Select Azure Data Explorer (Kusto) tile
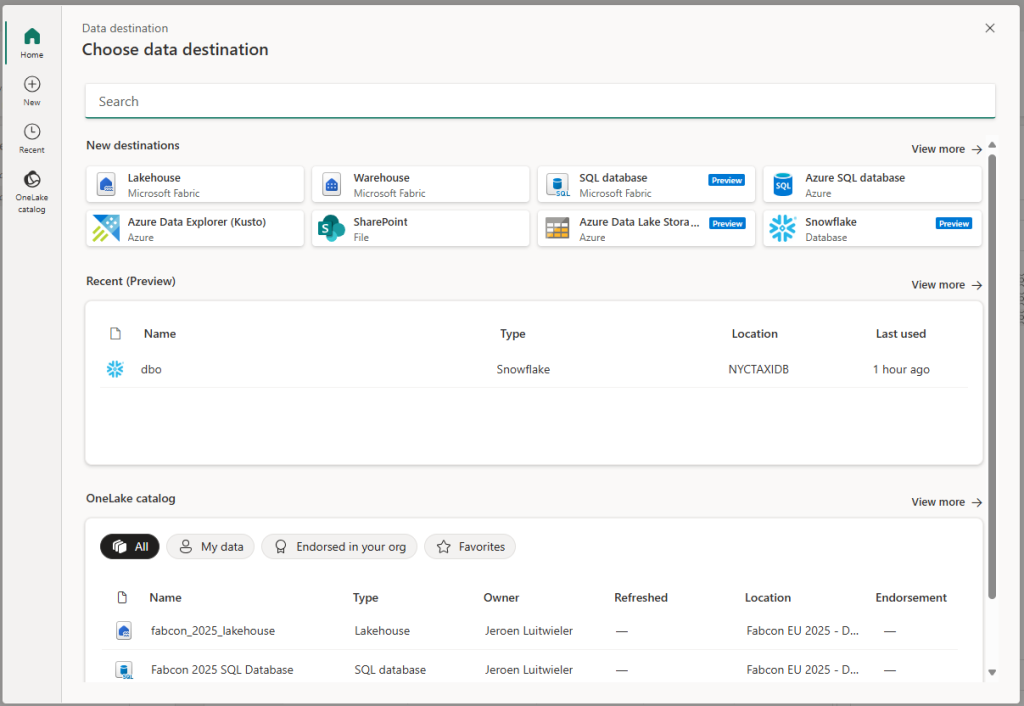 [x=195, y=229]
